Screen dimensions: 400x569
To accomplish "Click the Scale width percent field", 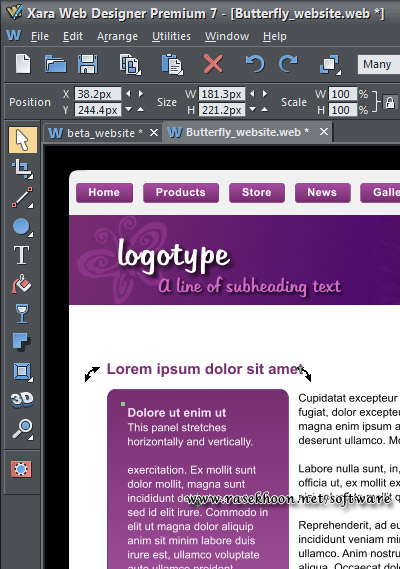I will 343,94.
